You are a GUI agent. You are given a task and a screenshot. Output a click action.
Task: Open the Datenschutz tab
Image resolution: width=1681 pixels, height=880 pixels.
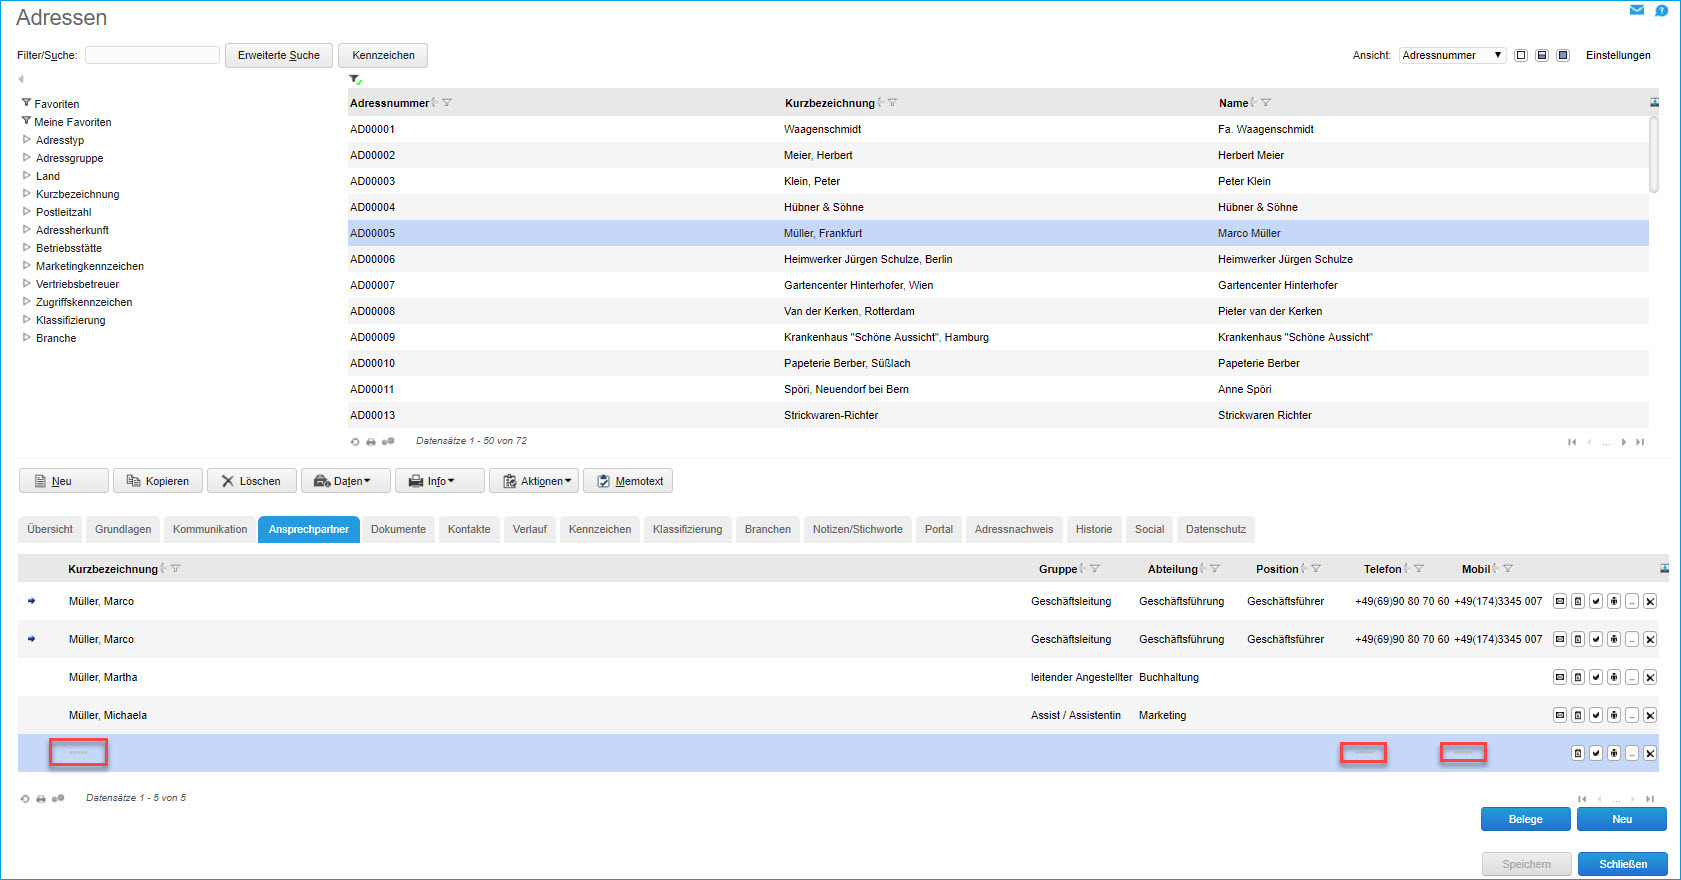tap(1215, 529)
